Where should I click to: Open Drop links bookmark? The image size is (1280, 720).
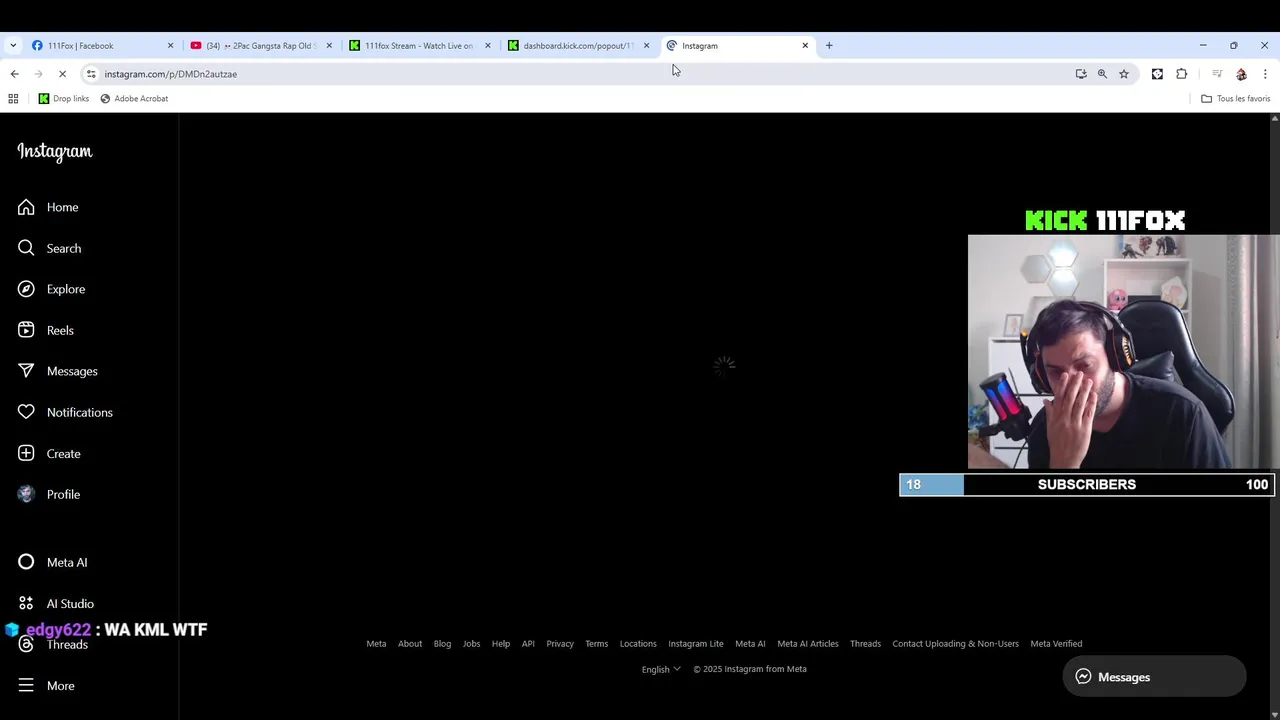click(x=64, y=99)
